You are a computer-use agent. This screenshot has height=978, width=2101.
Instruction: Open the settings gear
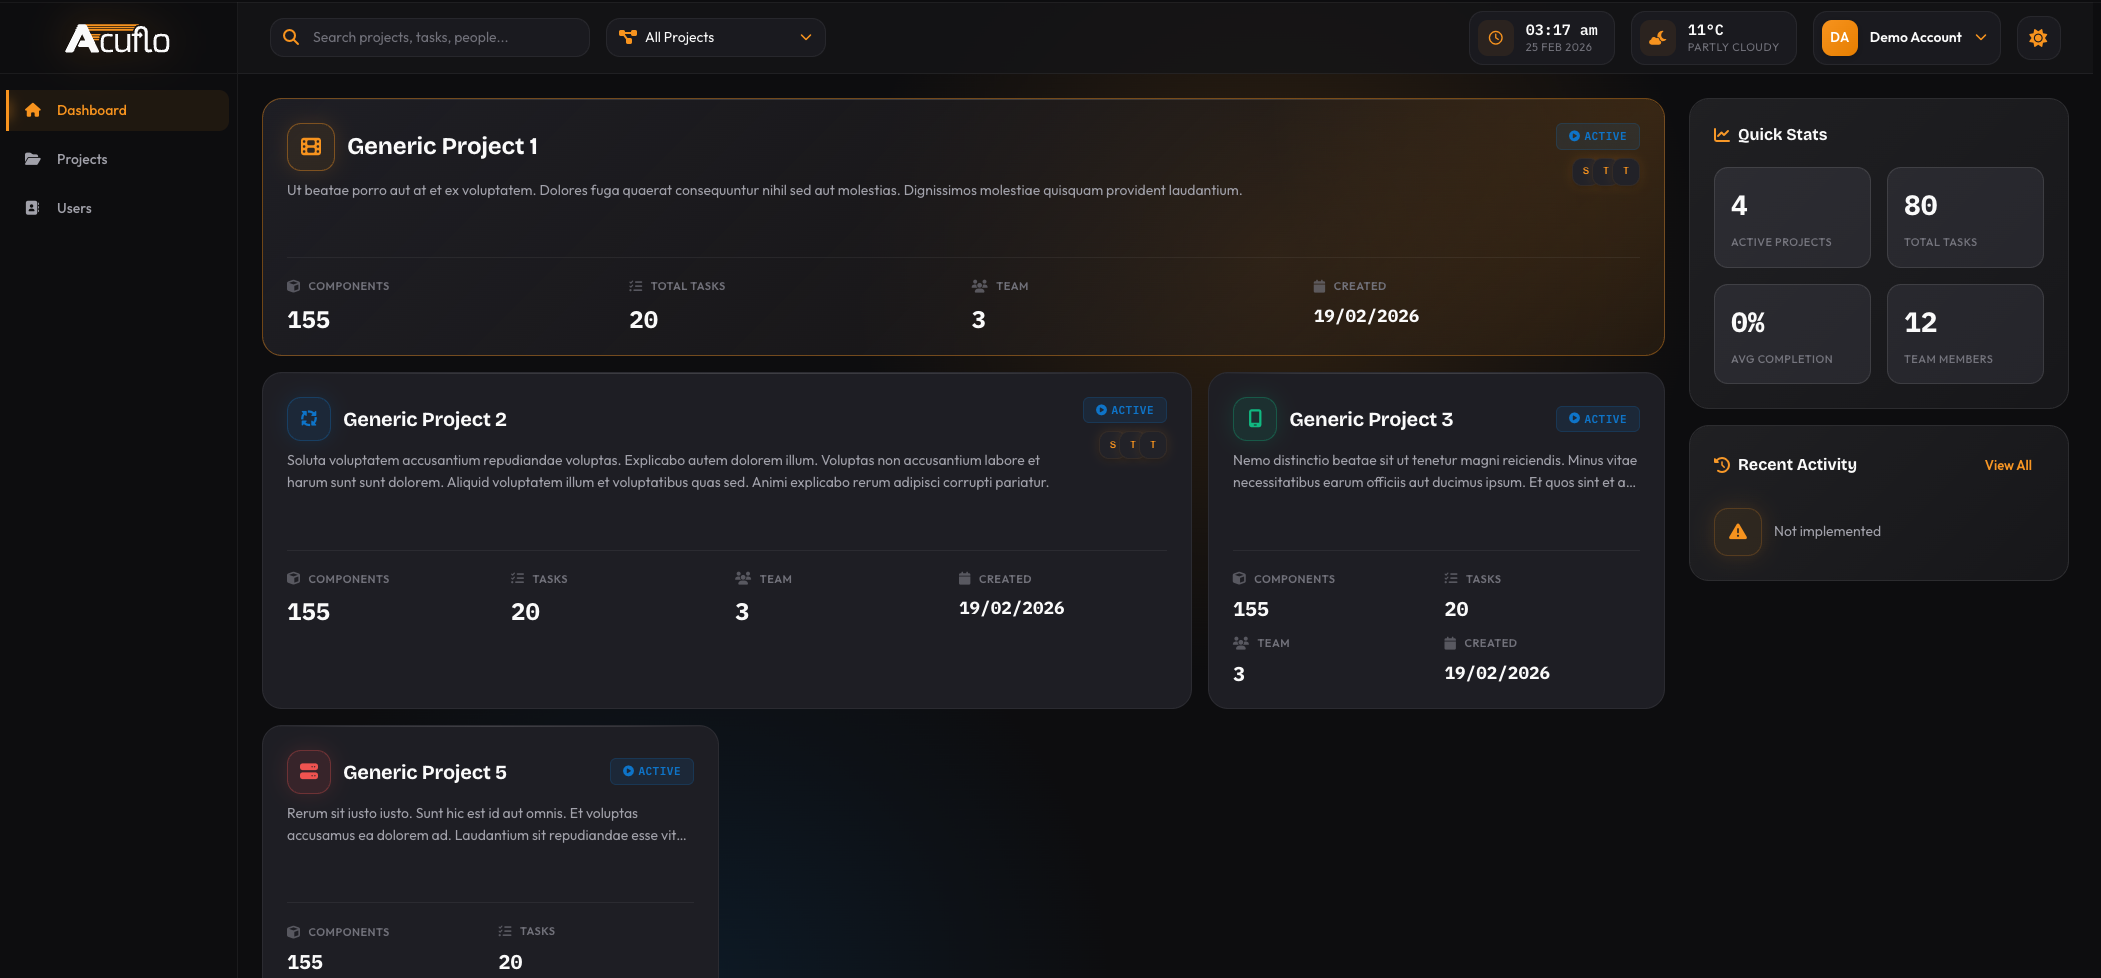point(2038,37)
